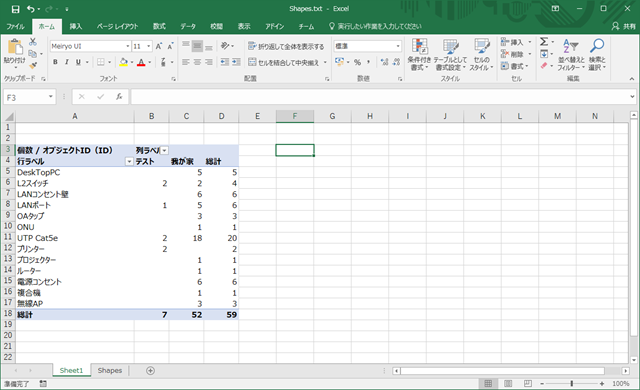
Task: Expand the Name Box dropdown
Action: [51, 97]
